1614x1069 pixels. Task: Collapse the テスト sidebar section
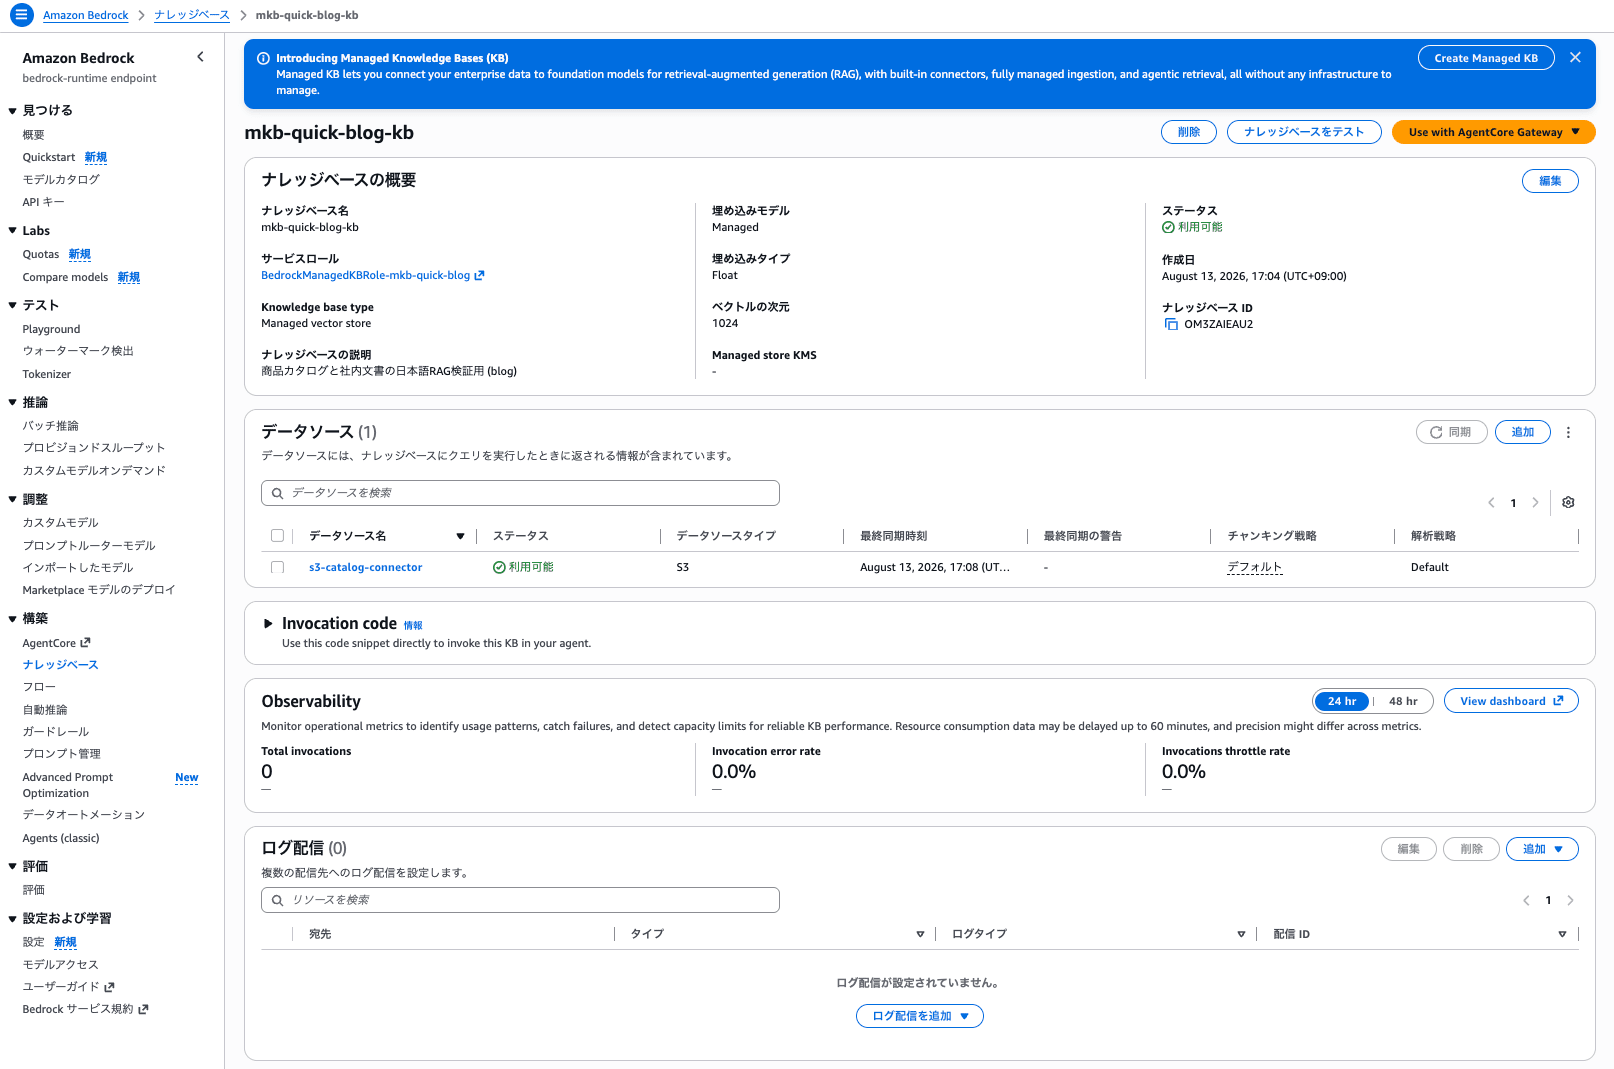[13, 306]
